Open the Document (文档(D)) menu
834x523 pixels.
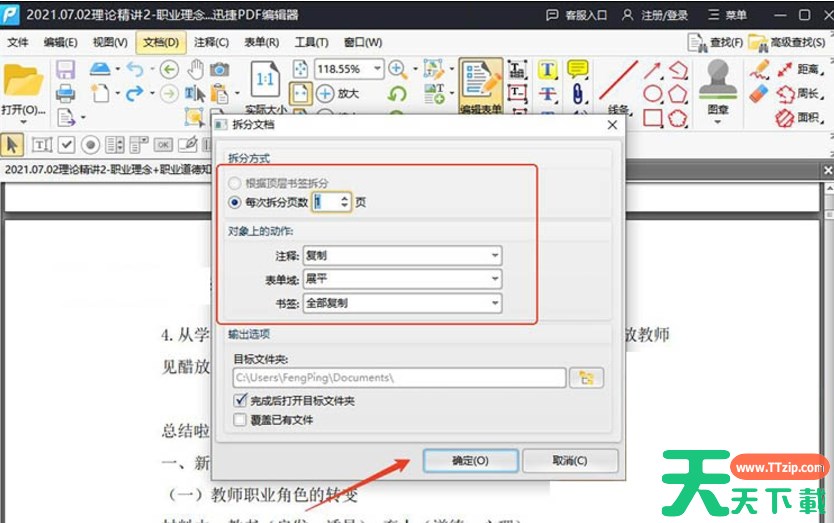[161, 43]
